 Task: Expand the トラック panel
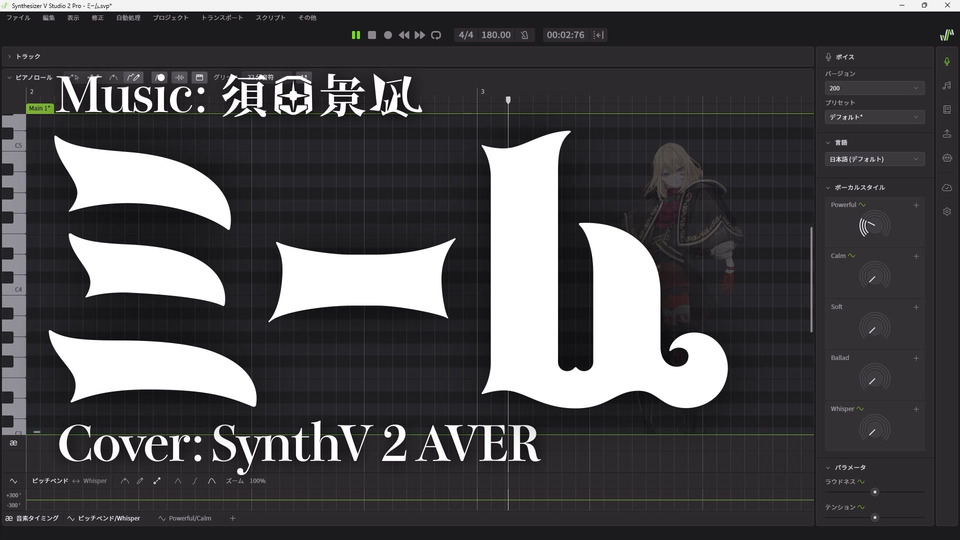[10, 56]
